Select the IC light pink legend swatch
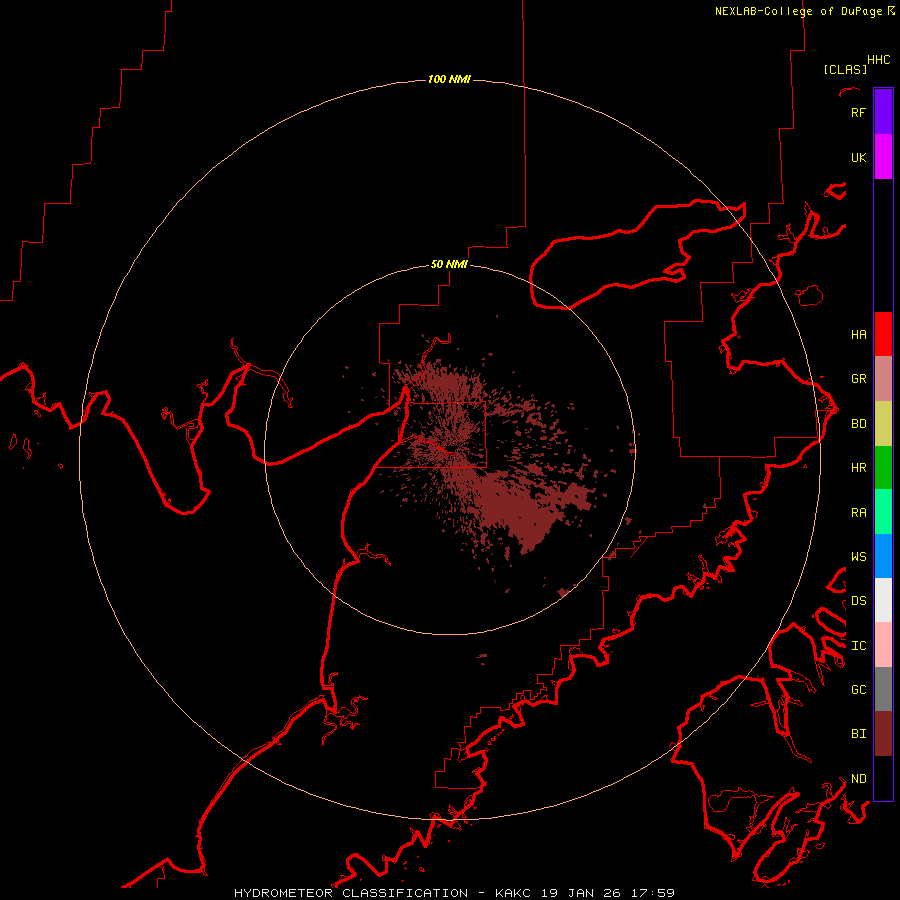Screen dimensions: 900x900 click(x=883, y=645)
